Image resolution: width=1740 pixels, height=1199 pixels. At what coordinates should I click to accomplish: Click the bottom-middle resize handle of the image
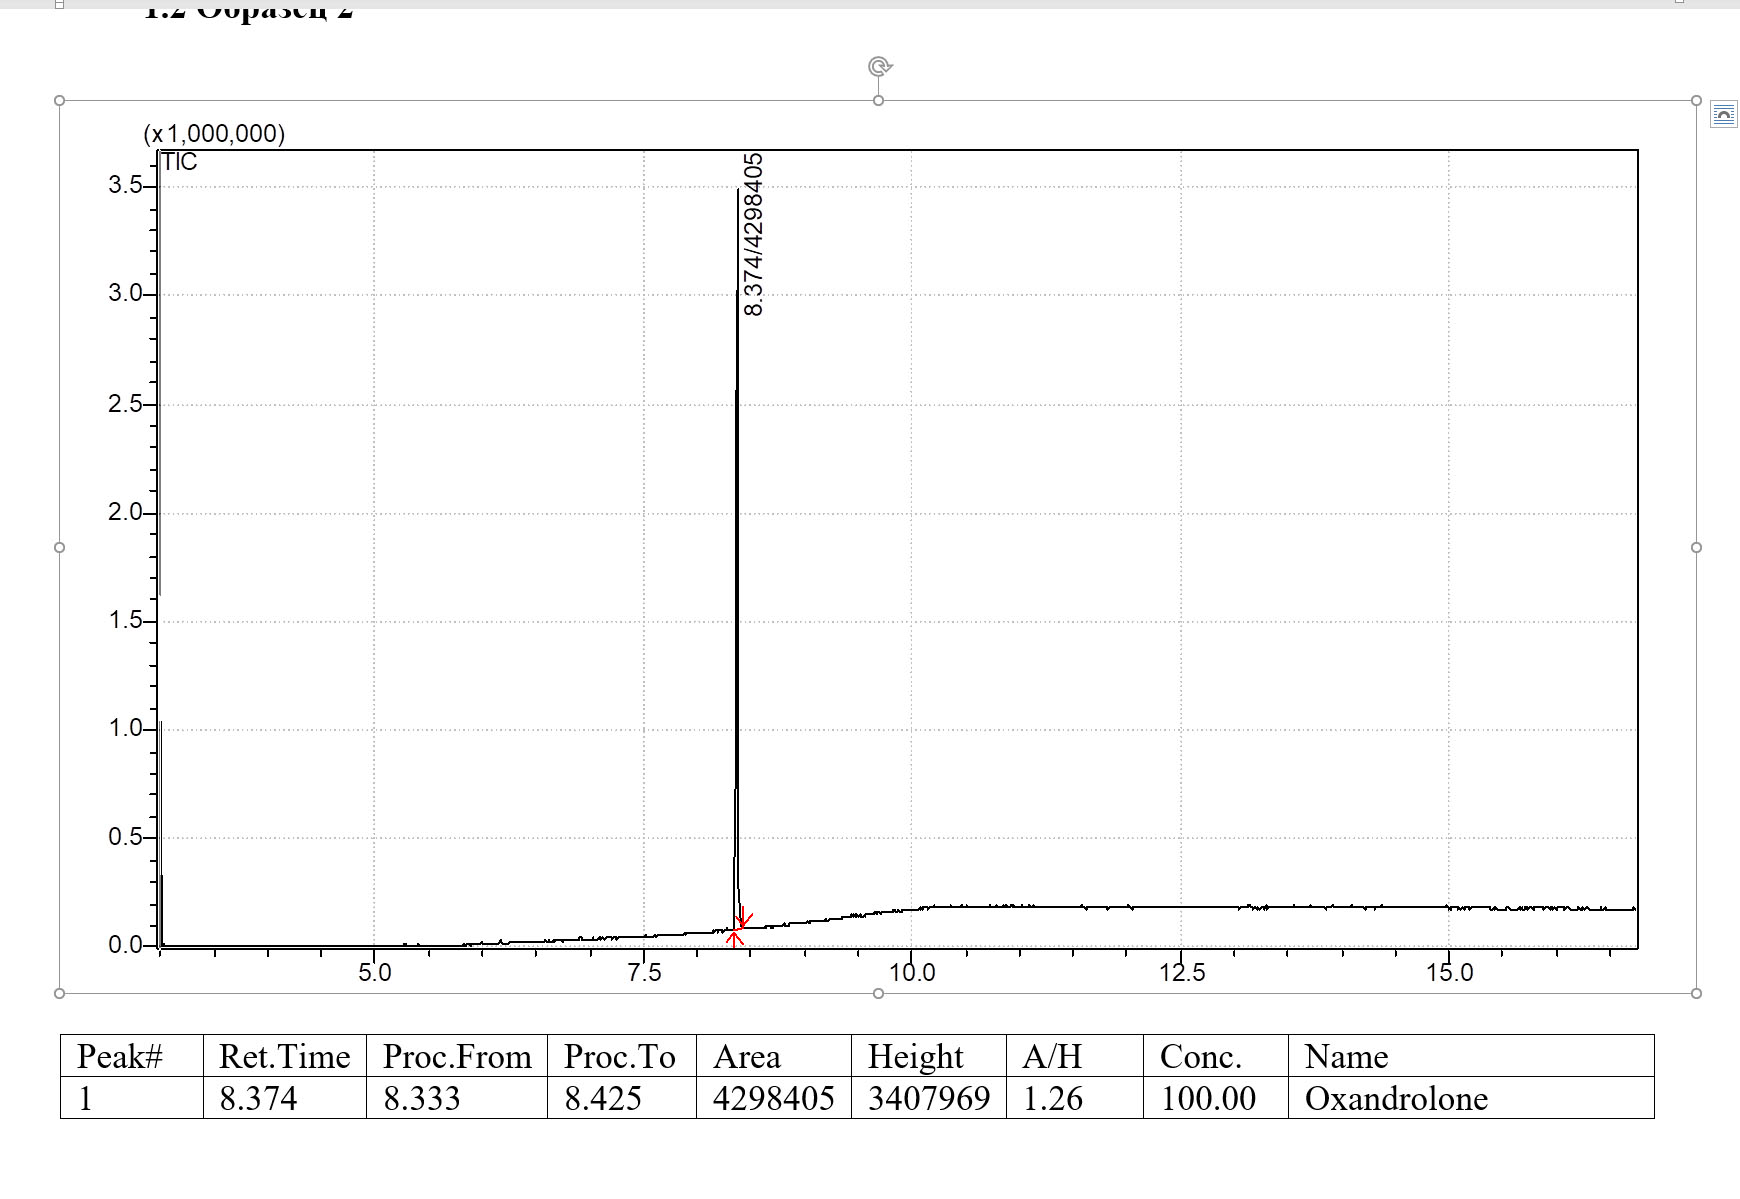(878, 993)
